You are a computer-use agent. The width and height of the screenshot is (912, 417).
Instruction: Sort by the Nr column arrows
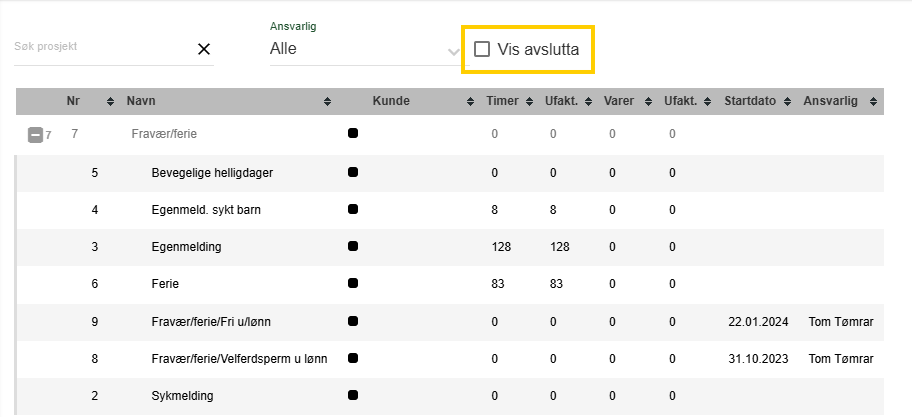coord(111,101)
